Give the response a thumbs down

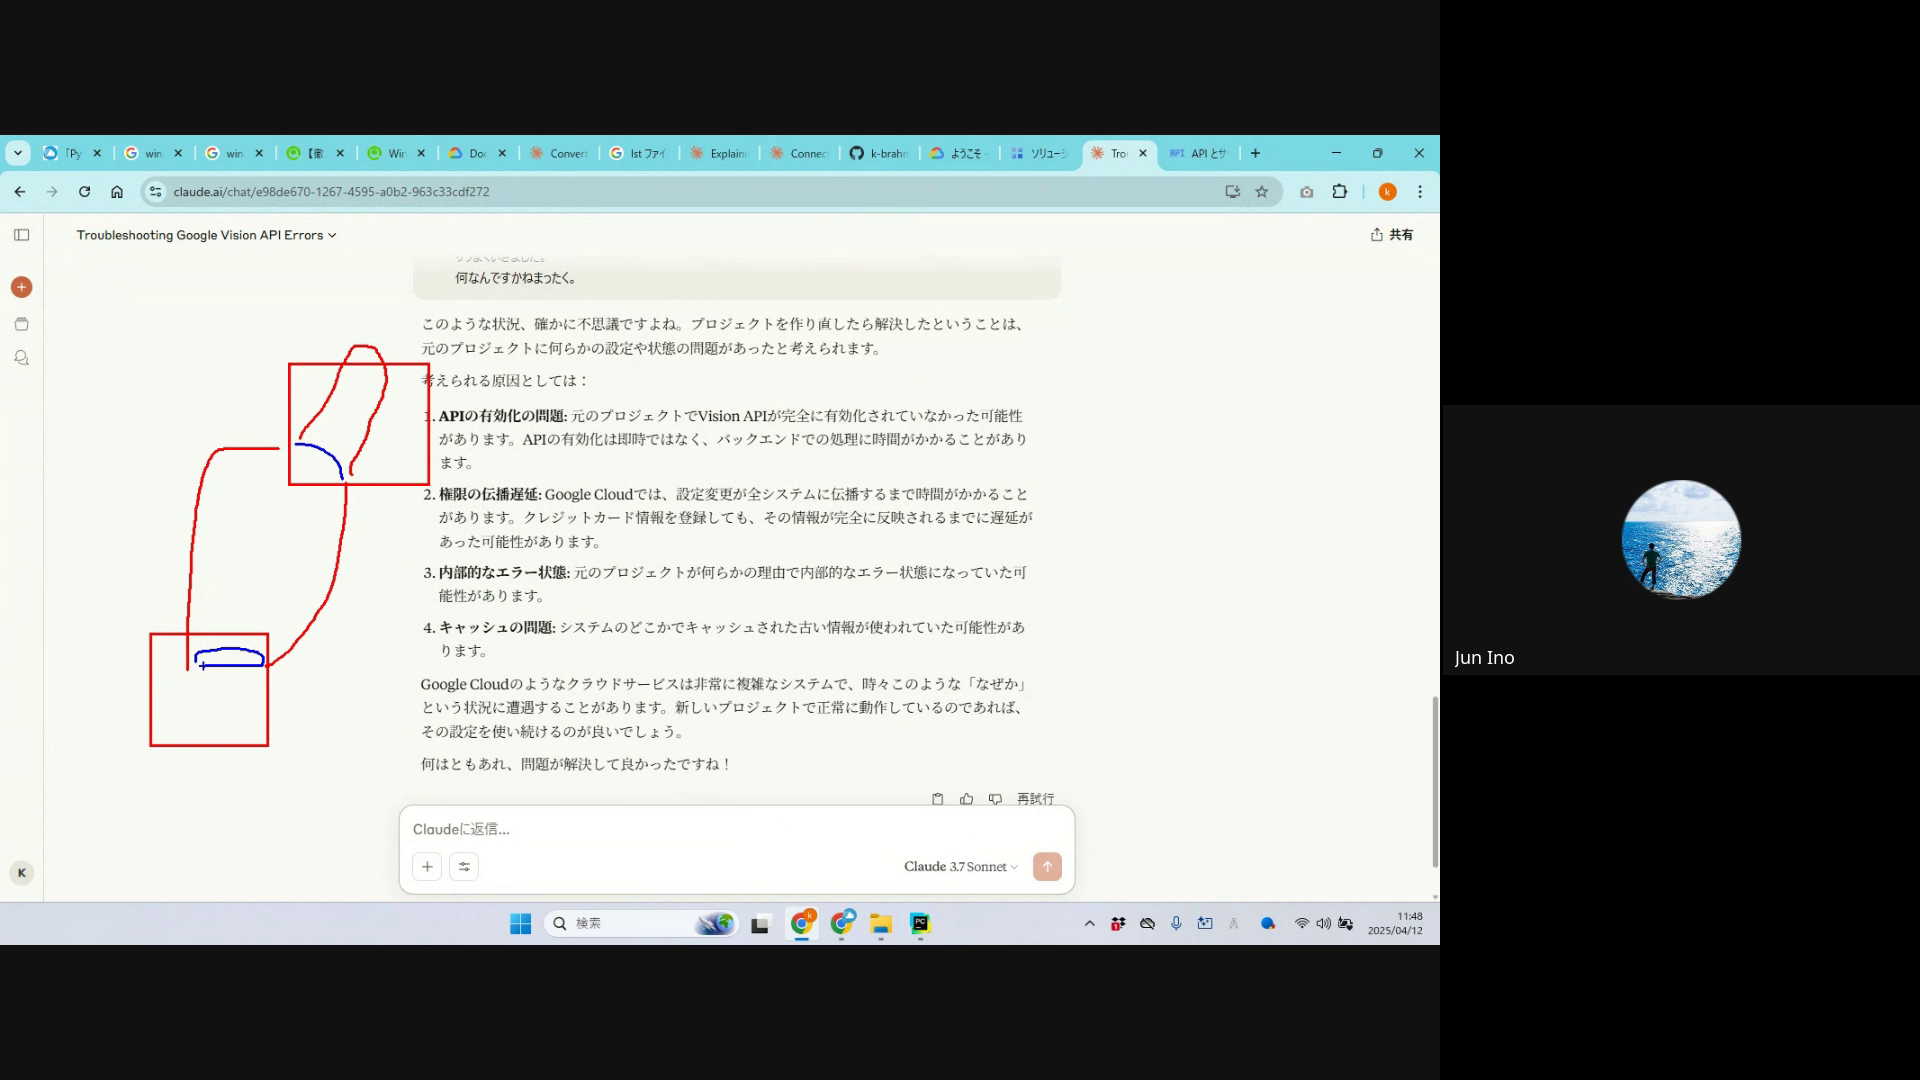(x=995, y=799)
